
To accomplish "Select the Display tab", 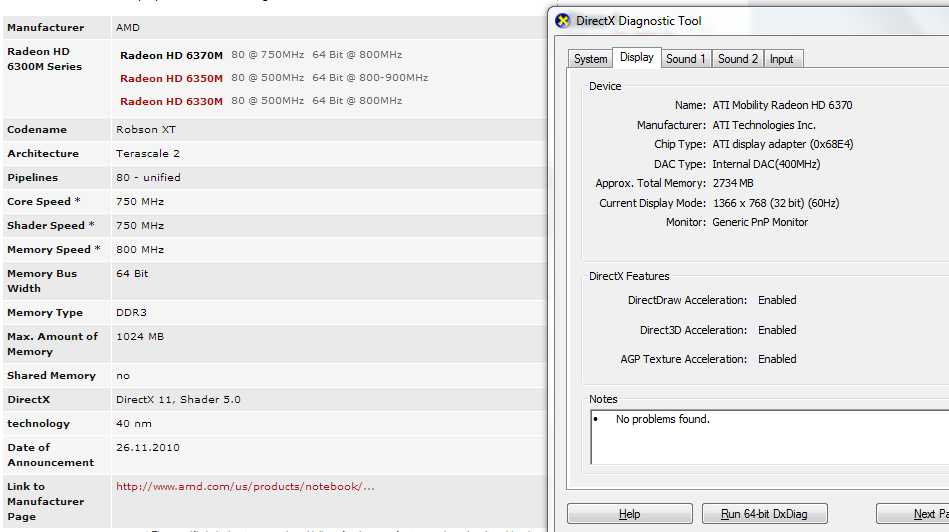I will click(637, 57).
